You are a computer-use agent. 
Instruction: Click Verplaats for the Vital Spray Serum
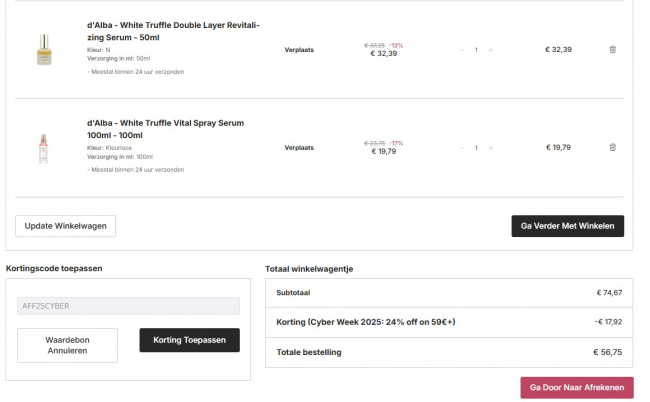click(299, 147)
